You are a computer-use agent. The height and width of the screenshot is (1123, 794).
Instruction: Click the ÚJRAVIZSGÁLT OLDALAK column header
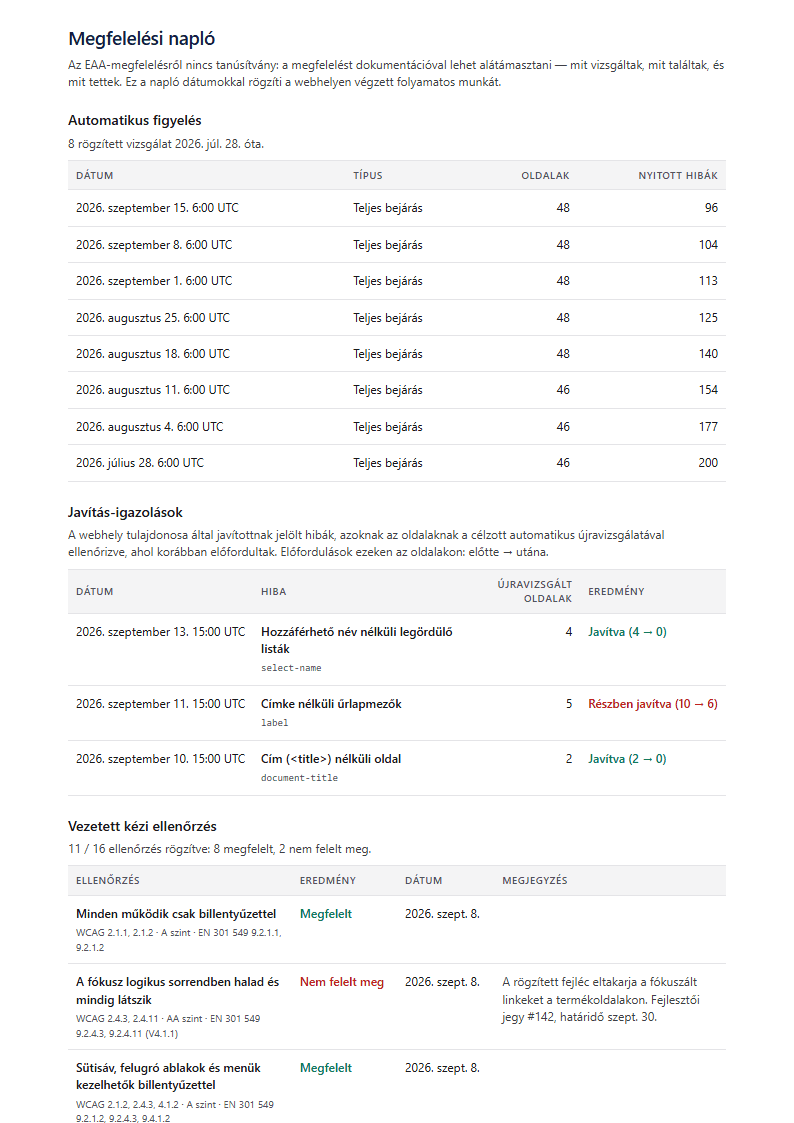535,592
